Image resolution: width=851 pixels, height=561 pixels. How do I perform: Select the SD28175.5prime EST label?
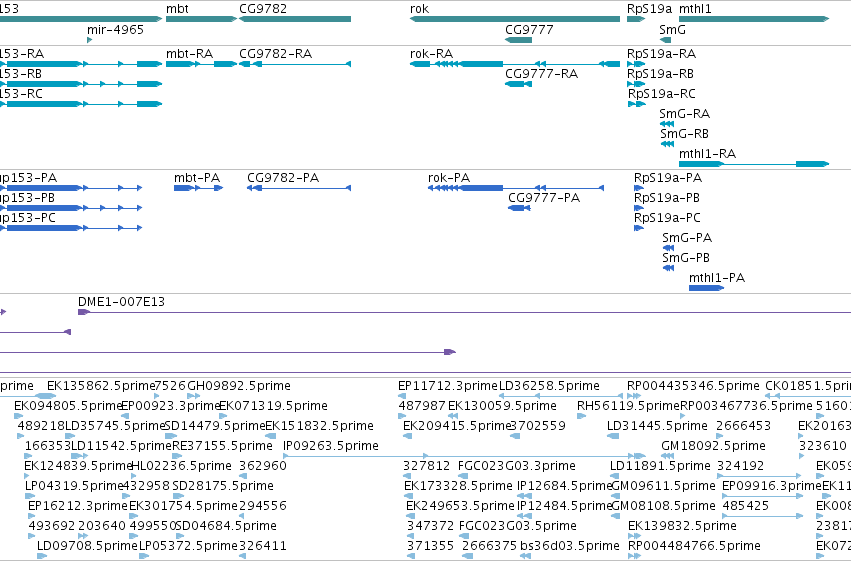pos(223,487)
